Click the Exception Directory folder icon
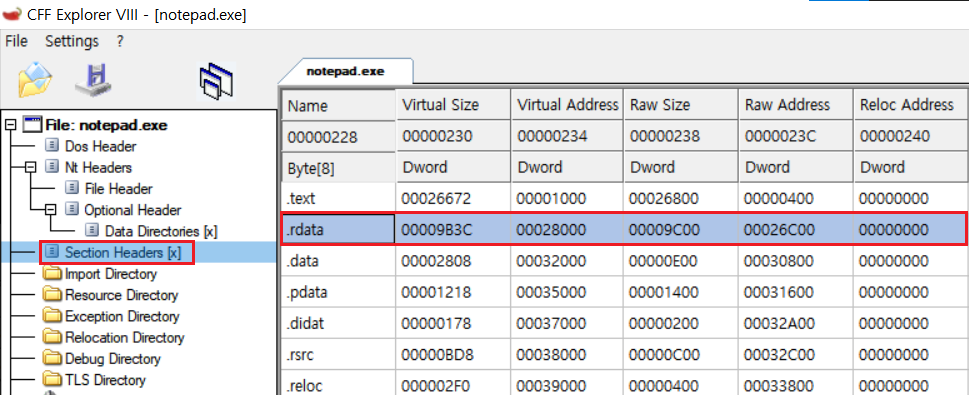Viewport: 969px width, 395px height. click(53, 316)
